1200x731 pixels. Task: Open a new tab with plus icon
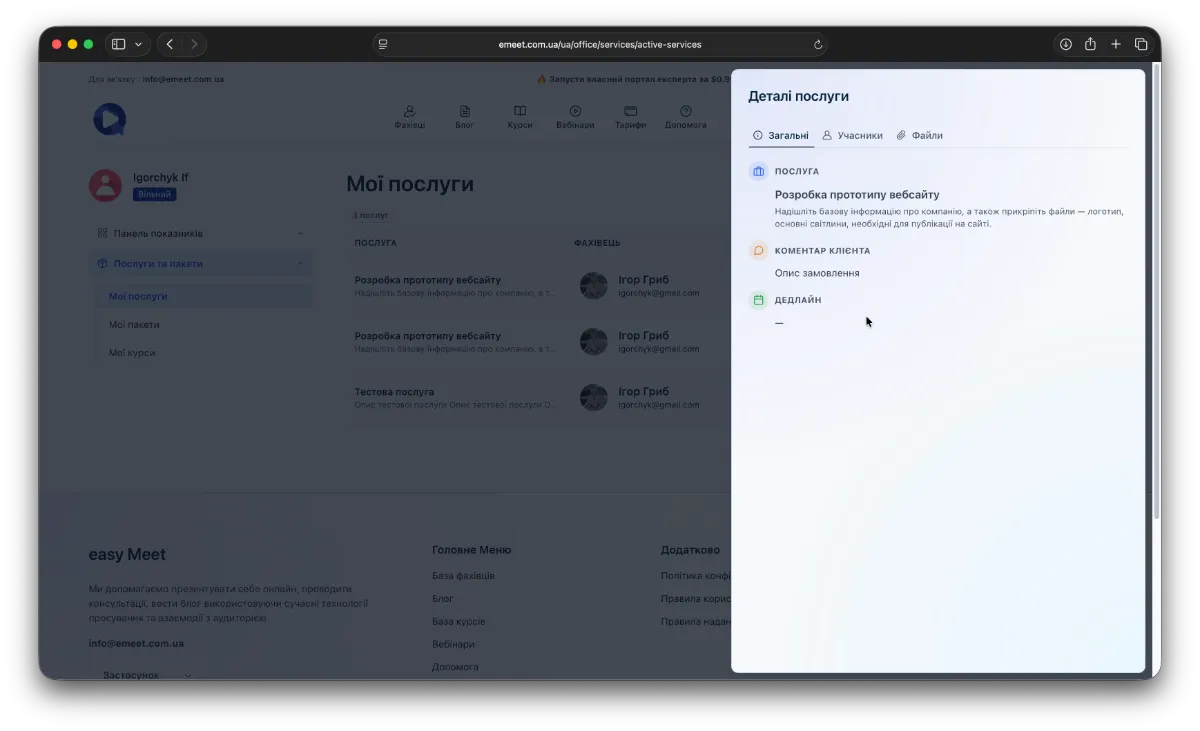coord(1116,44)
